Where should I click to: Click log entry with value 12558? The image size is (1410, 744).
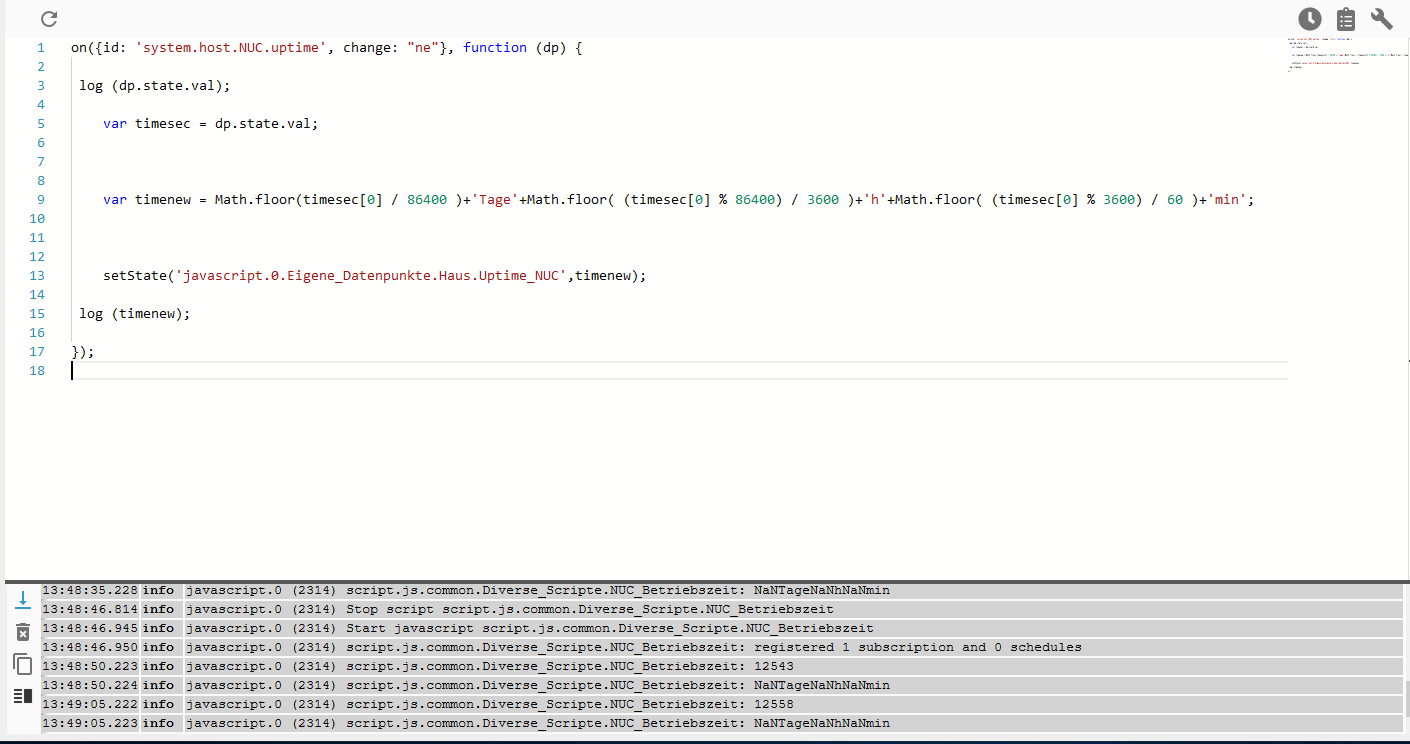coord(721,704)
